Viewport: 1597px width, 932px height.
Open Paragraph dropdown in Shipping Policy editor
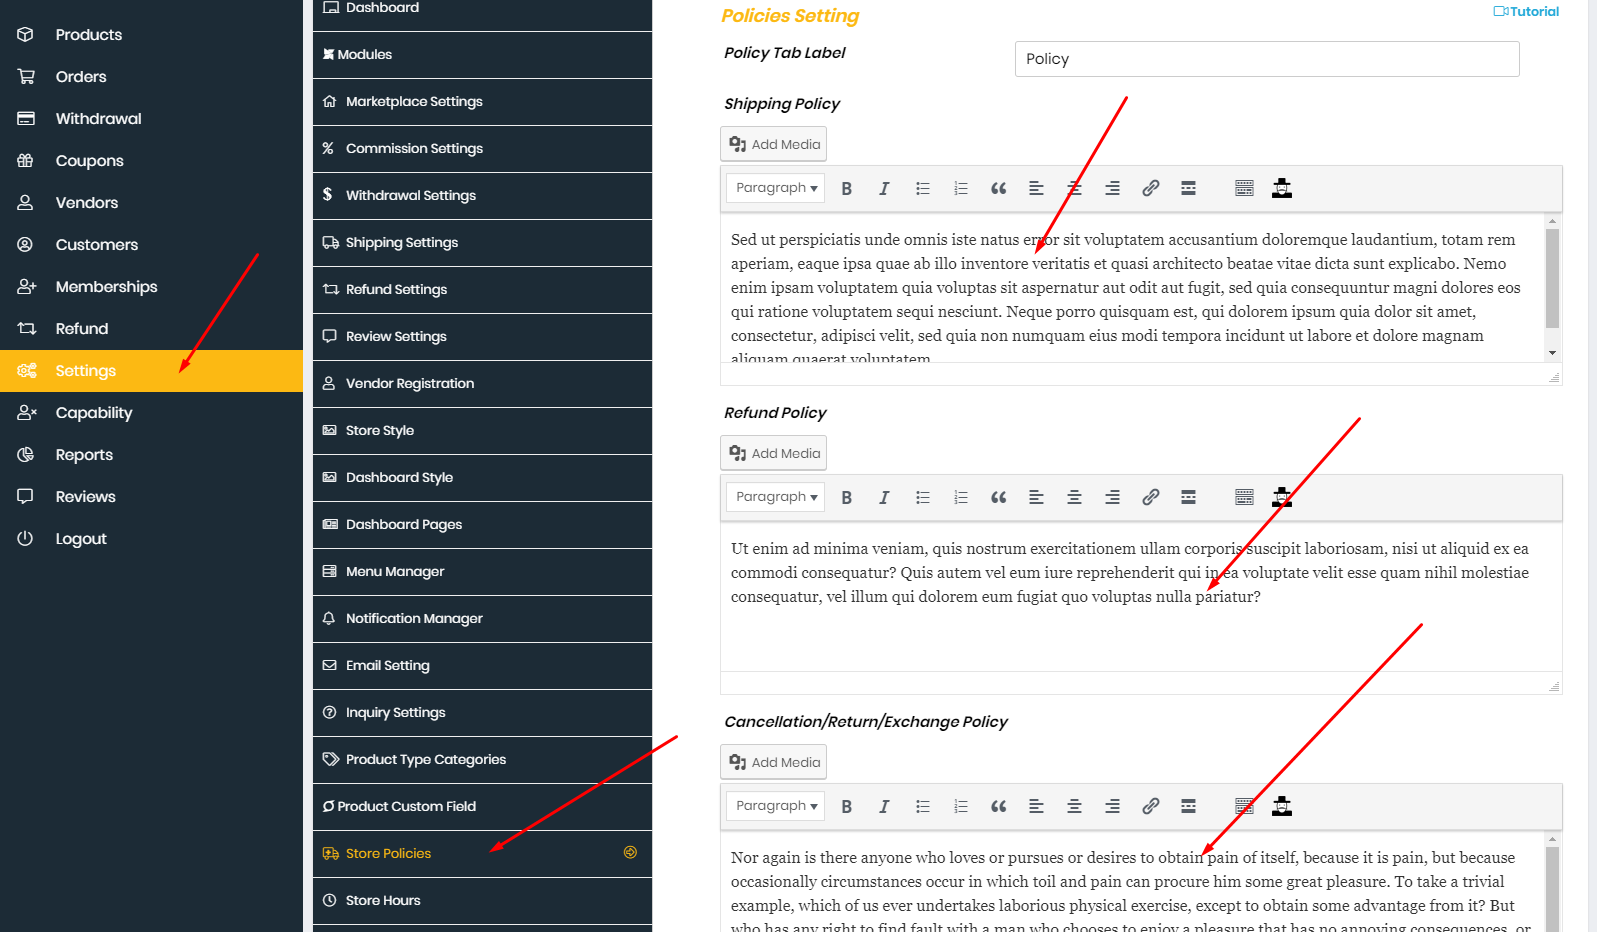click(x=775, y=188)
